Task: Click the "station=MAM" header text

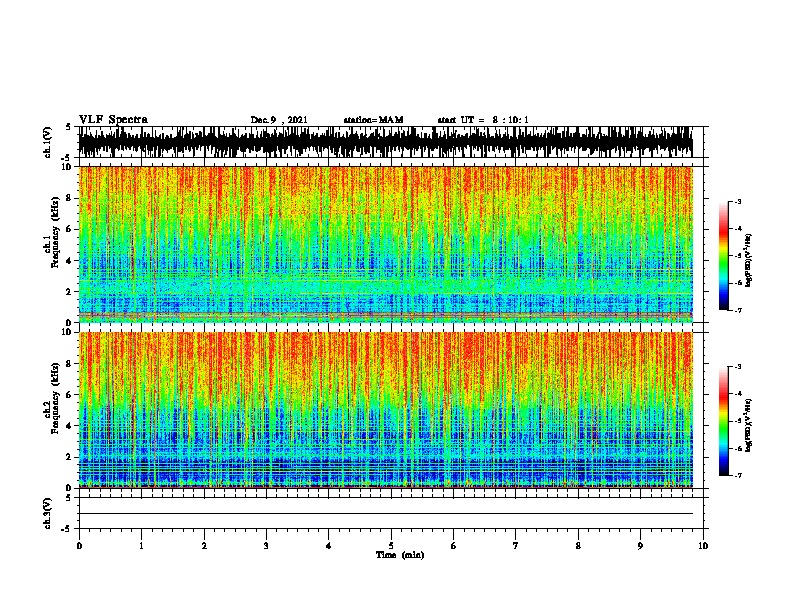Action: coord(373,120)
